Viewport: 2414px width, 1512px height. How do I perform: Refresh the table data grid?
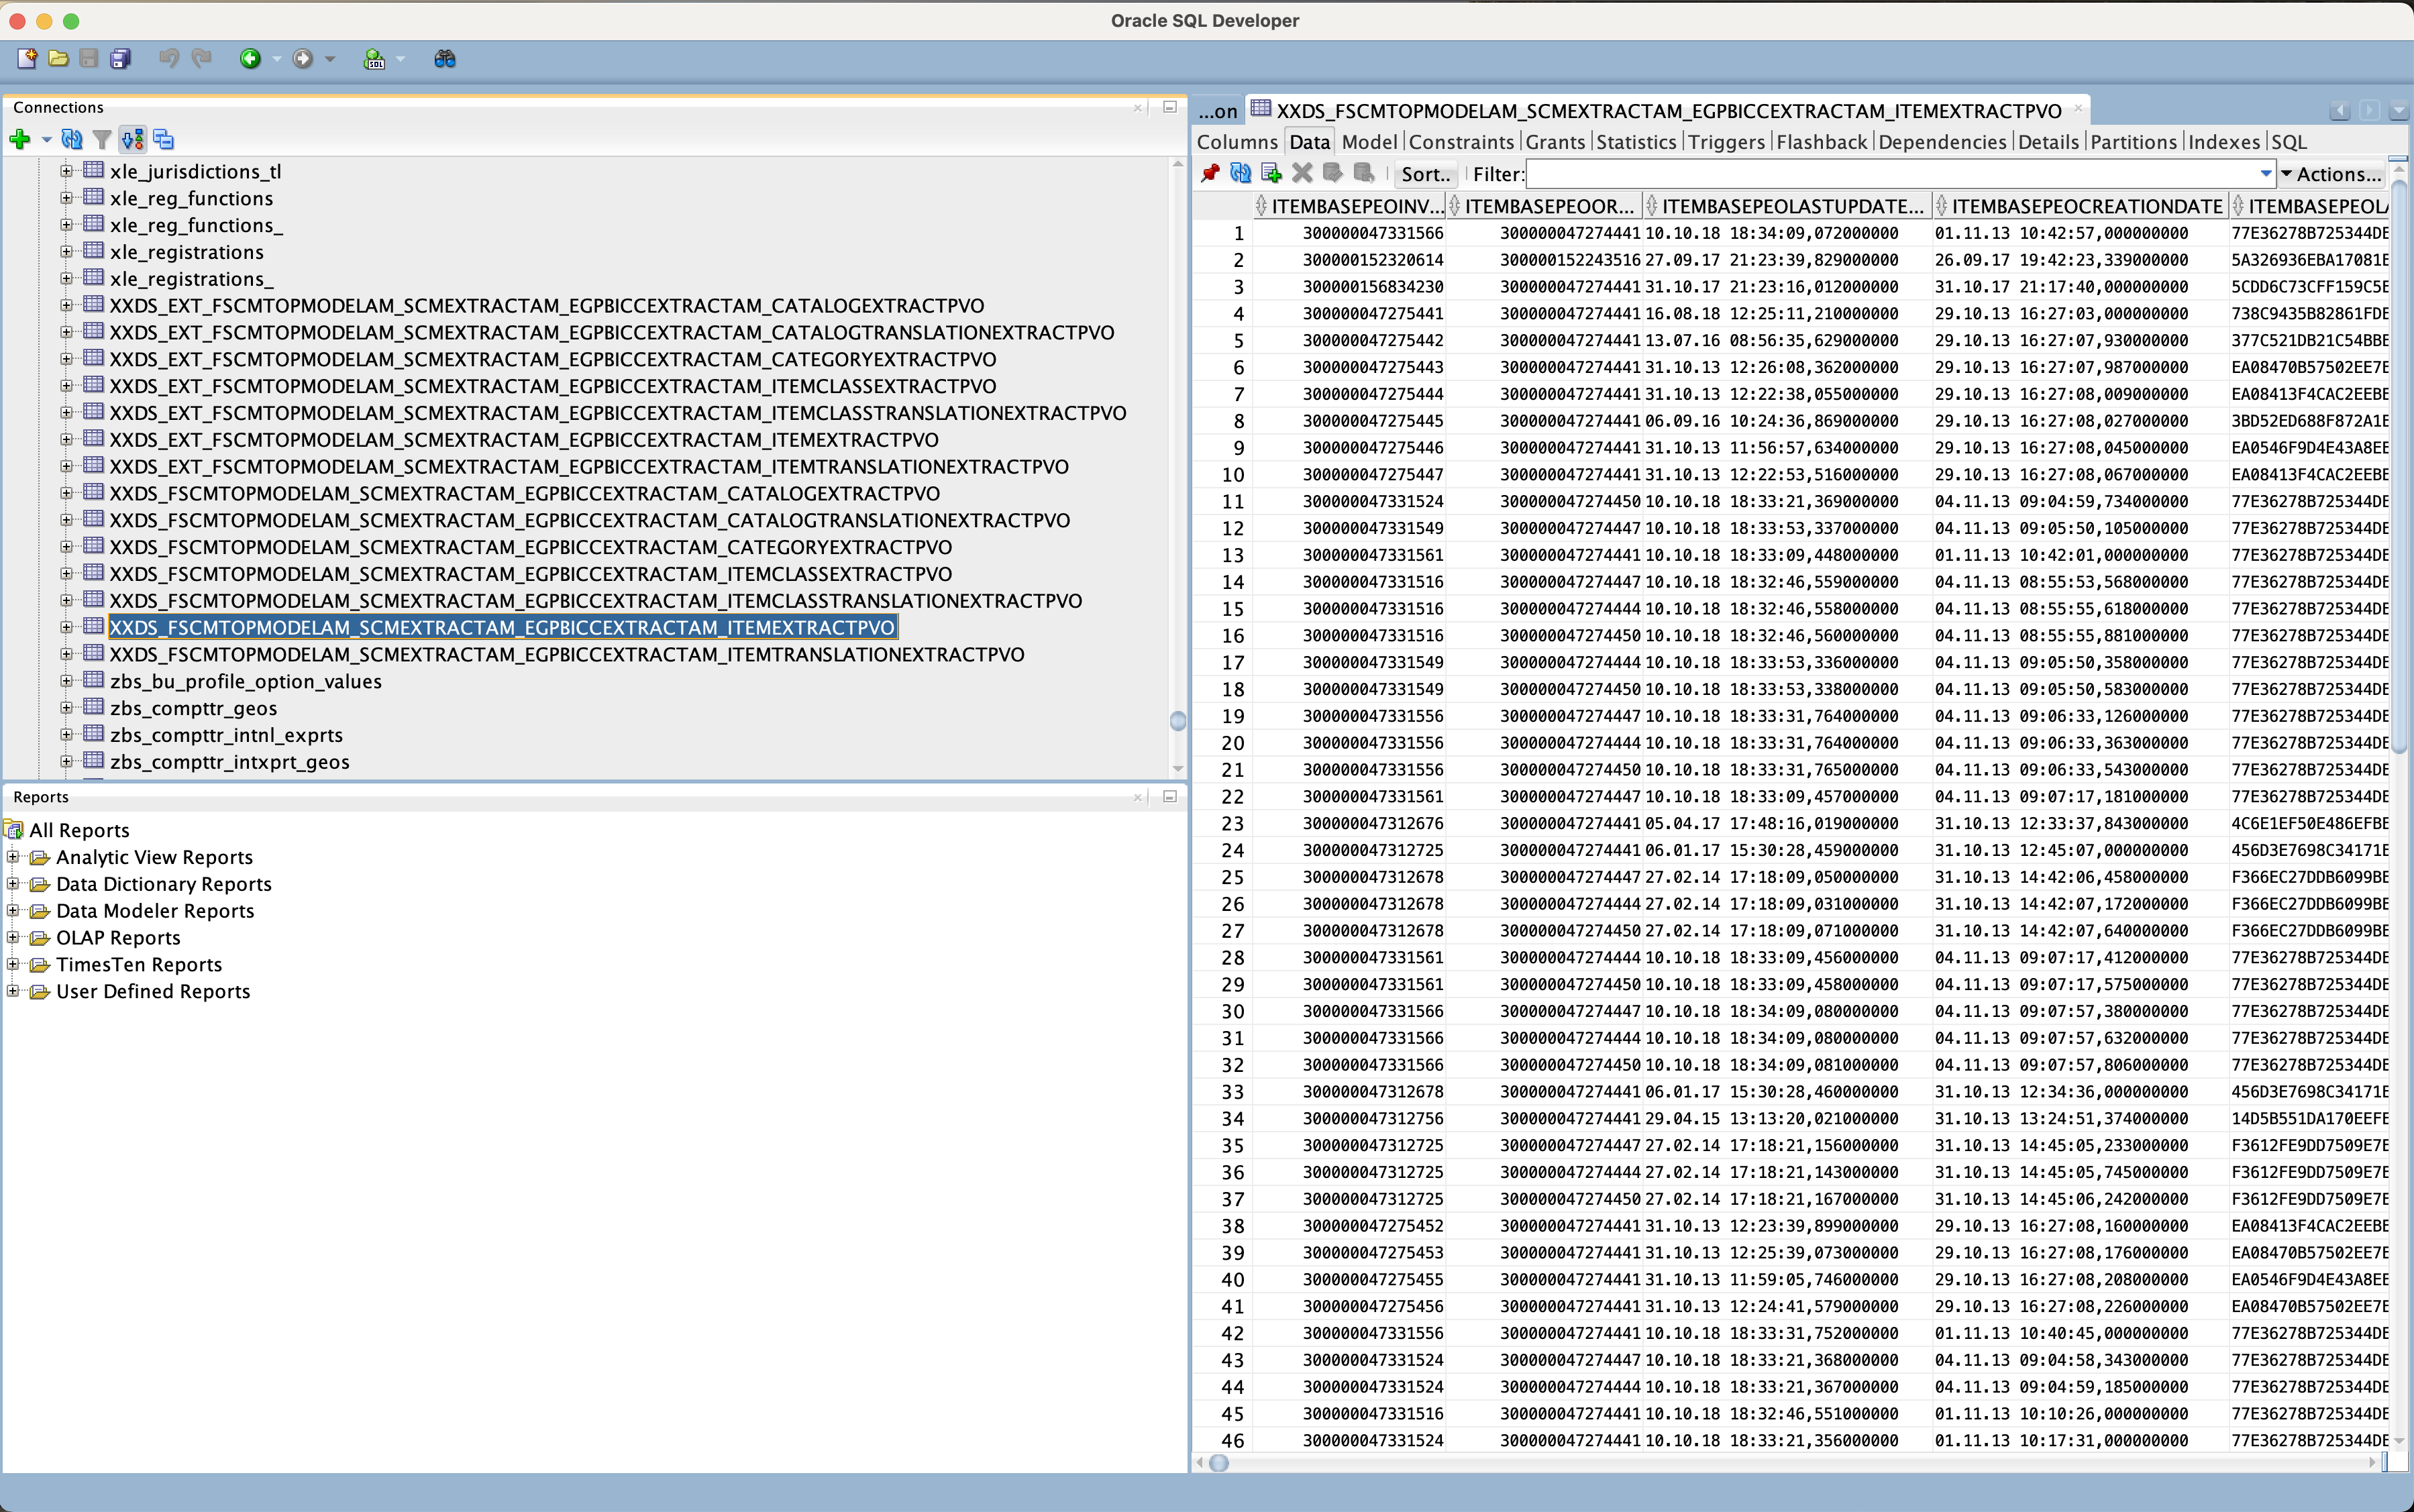point(1240,174)
